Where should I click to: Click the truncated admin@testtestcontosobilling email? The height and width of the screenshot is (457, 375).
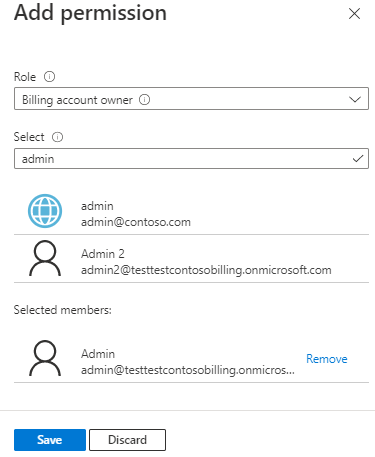(188, 370)
